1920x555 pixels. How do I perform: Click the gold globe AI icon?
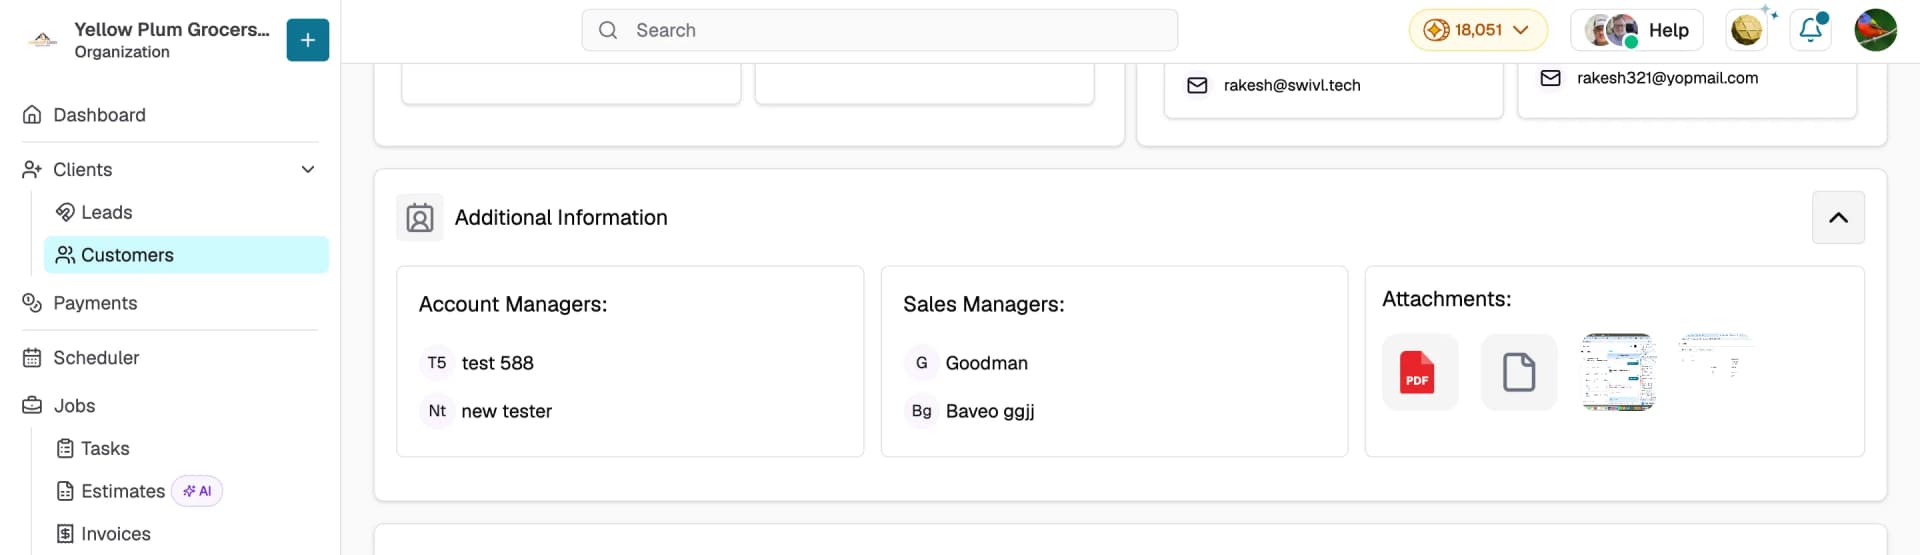pyautogui.click(x=1747, y=30)
